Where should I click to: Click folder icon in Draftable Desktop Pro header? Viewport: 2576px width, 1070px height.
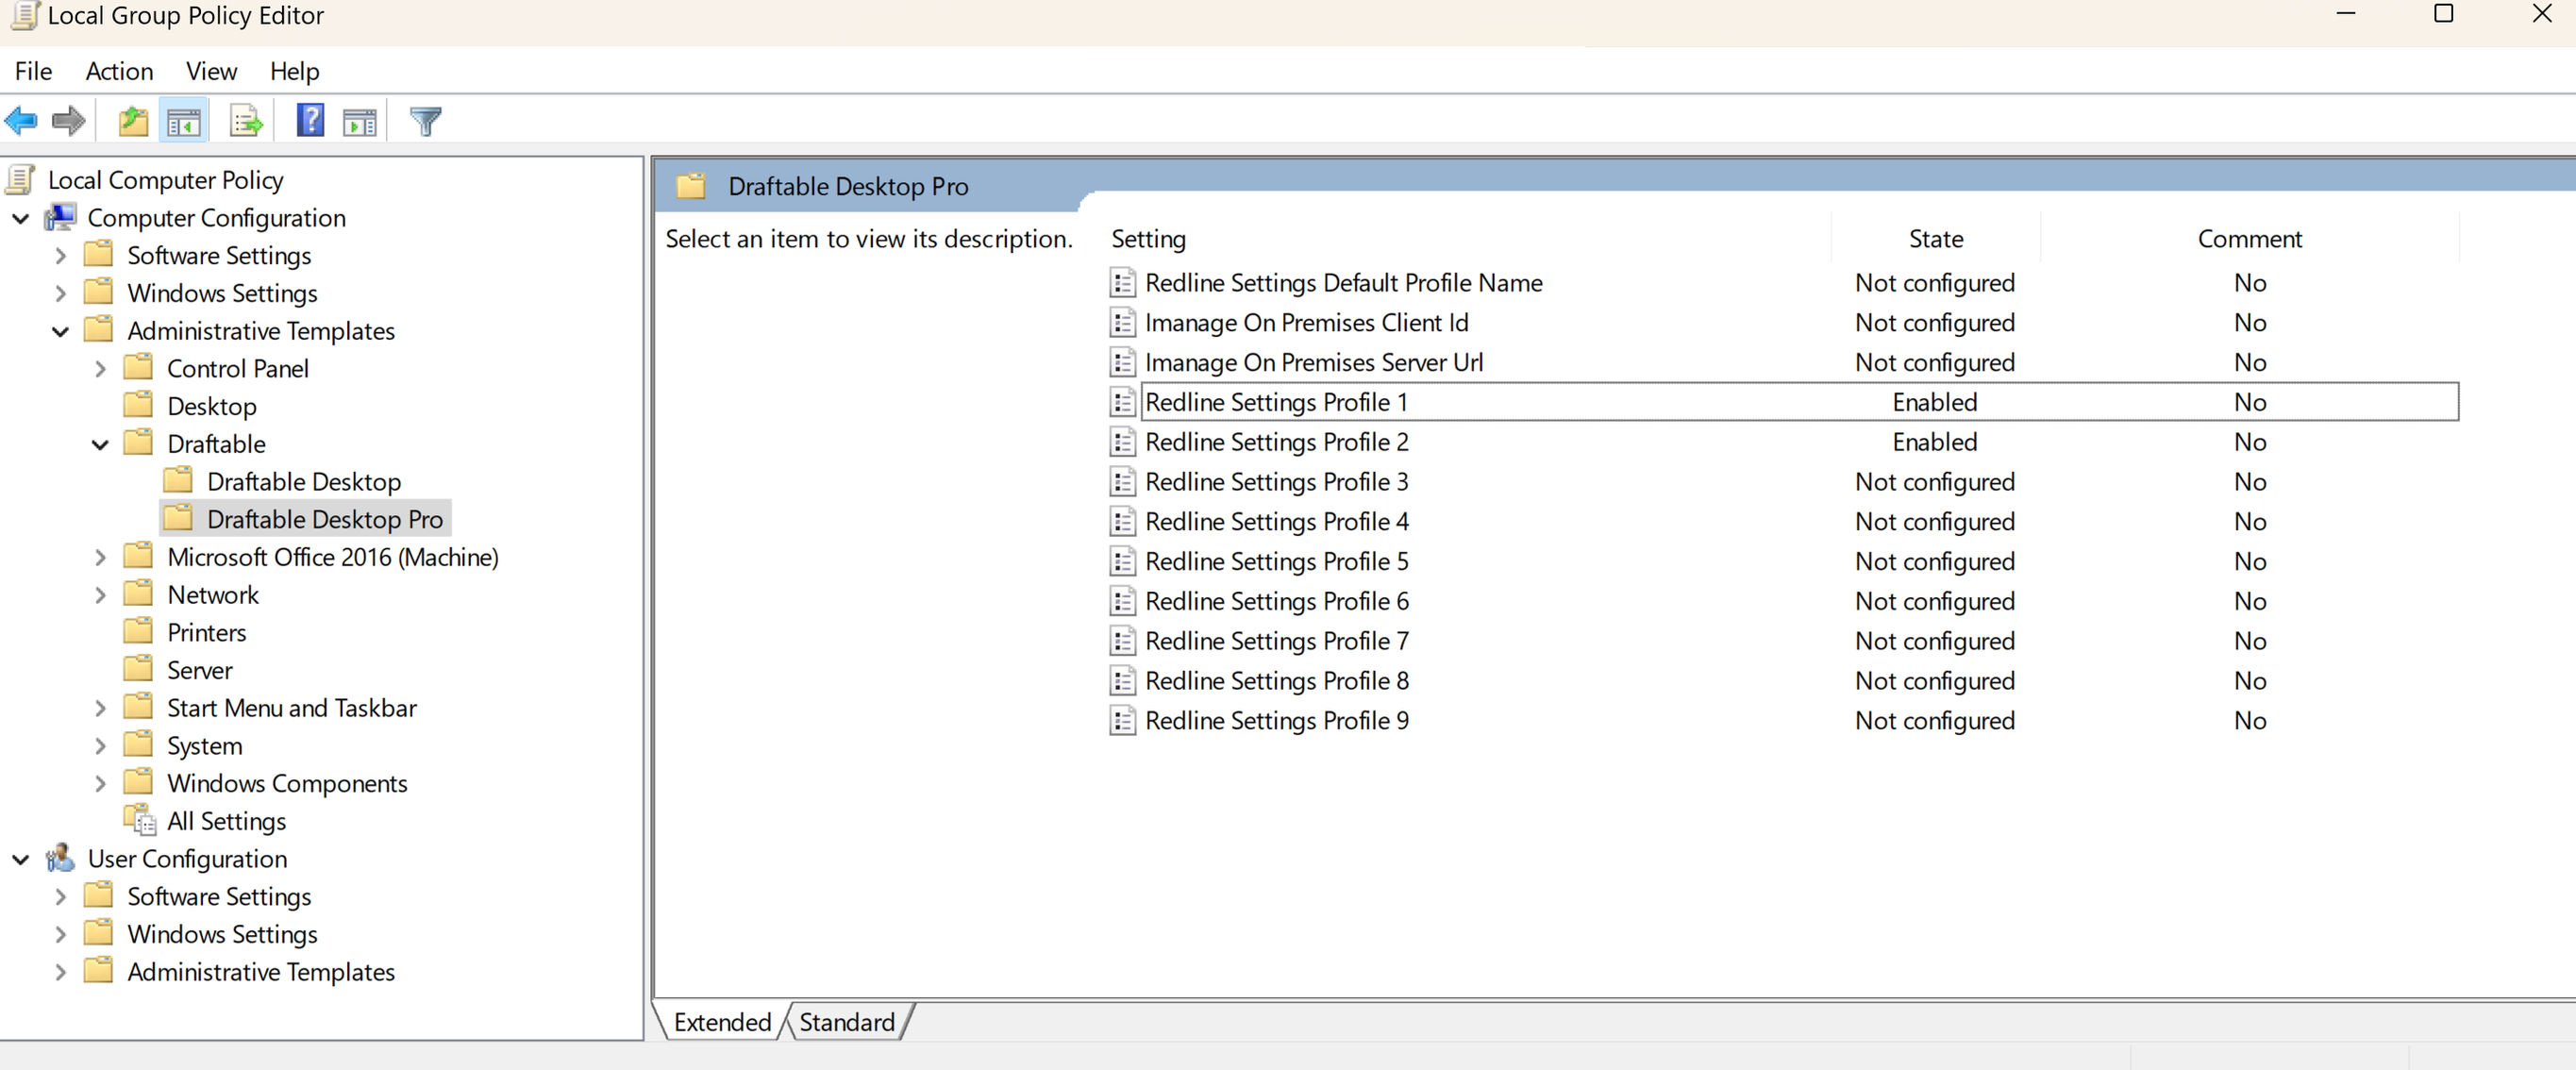pyautogui.click(x=690, y=186)
